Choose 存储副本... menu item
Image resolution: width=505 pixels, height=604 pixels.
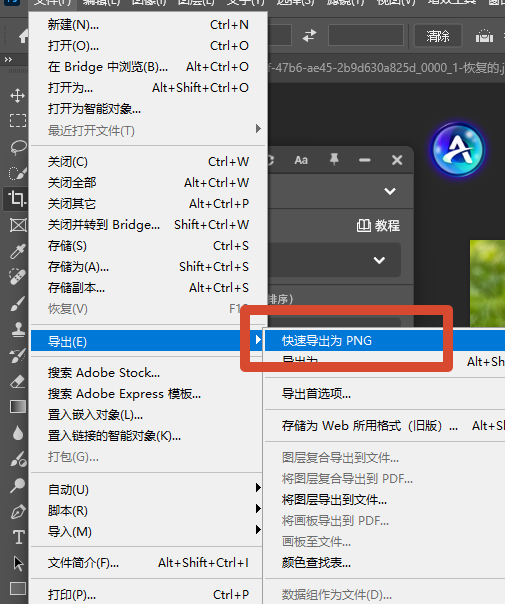coord(148,288)
